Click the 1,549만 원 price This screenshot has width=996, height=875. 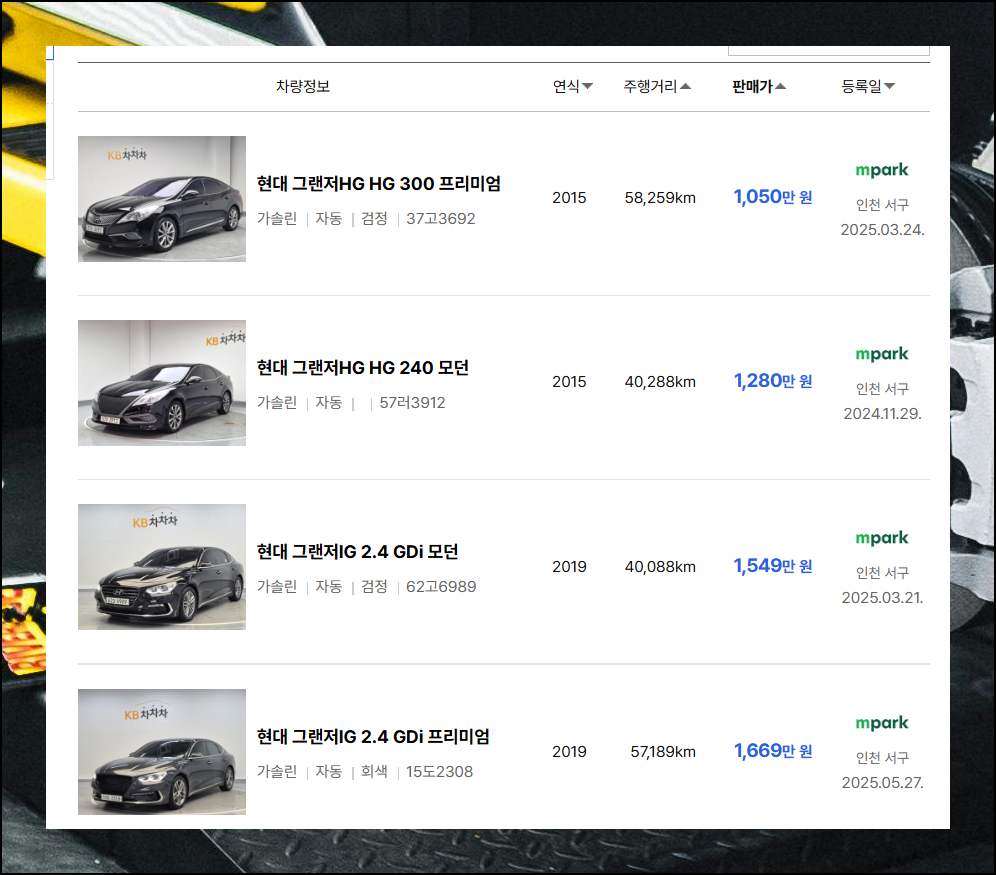tap(773, 566)
